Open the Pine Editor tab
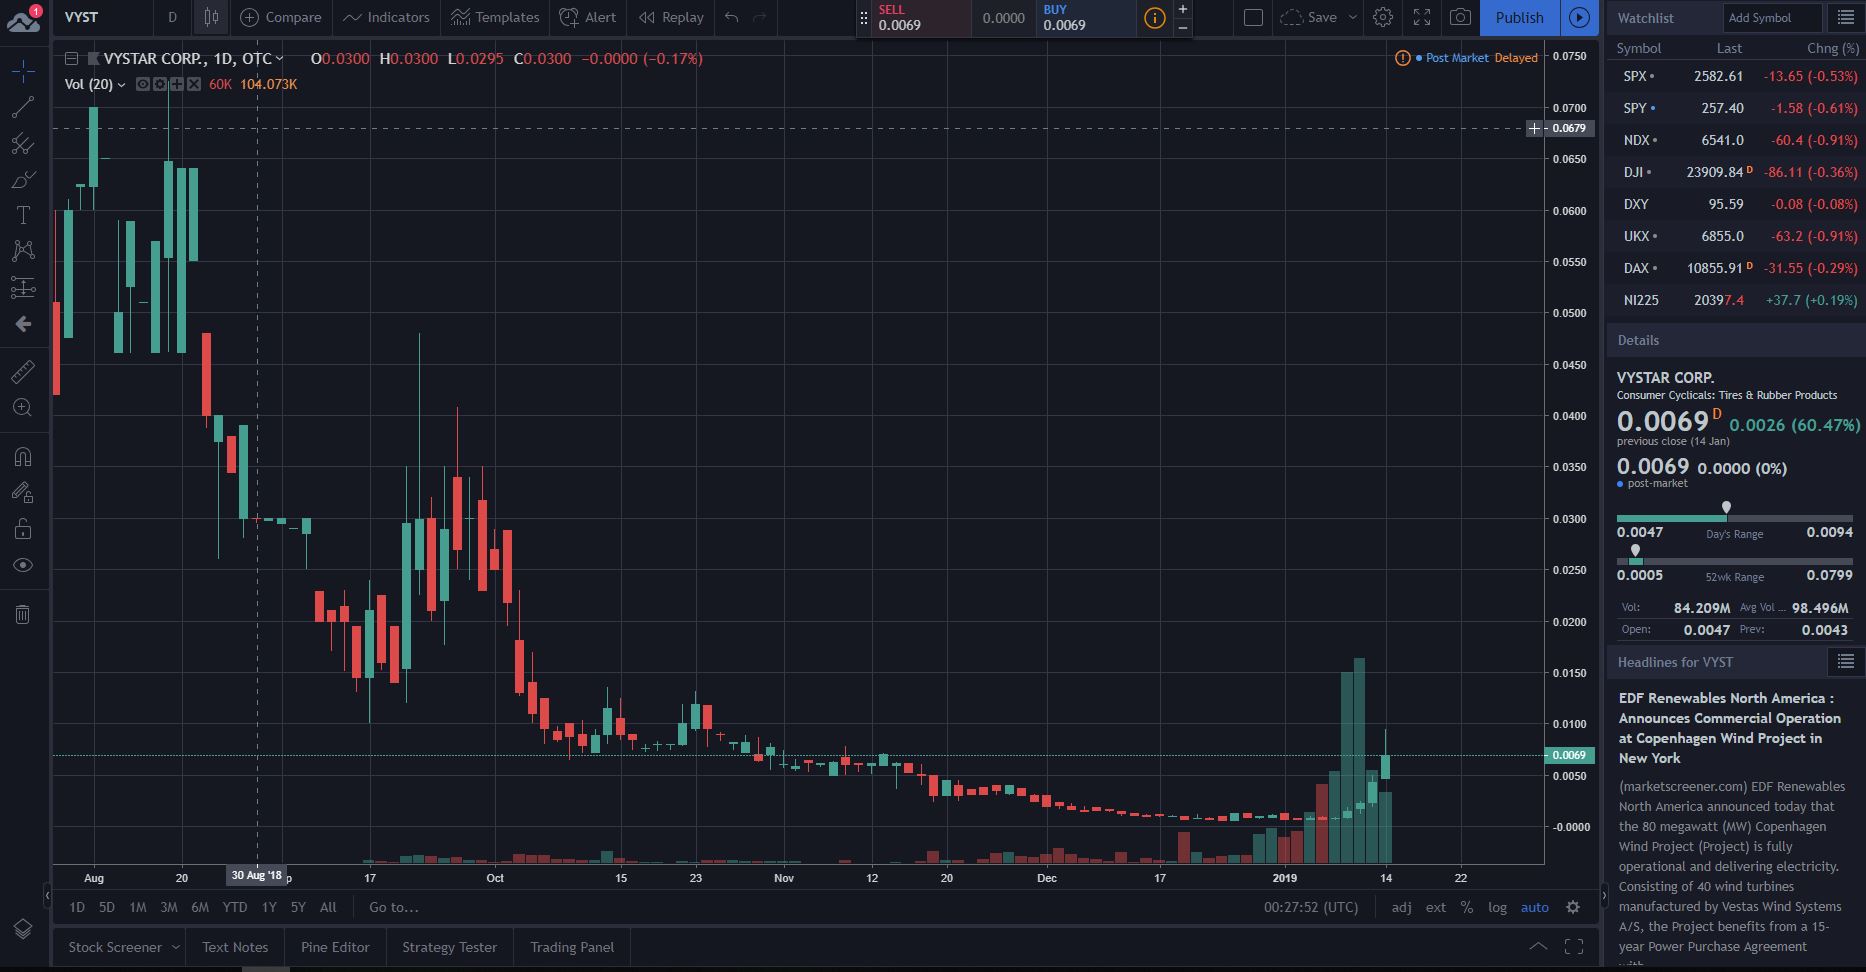This screenshot has width=1866, height=972. tap(335, 947)
